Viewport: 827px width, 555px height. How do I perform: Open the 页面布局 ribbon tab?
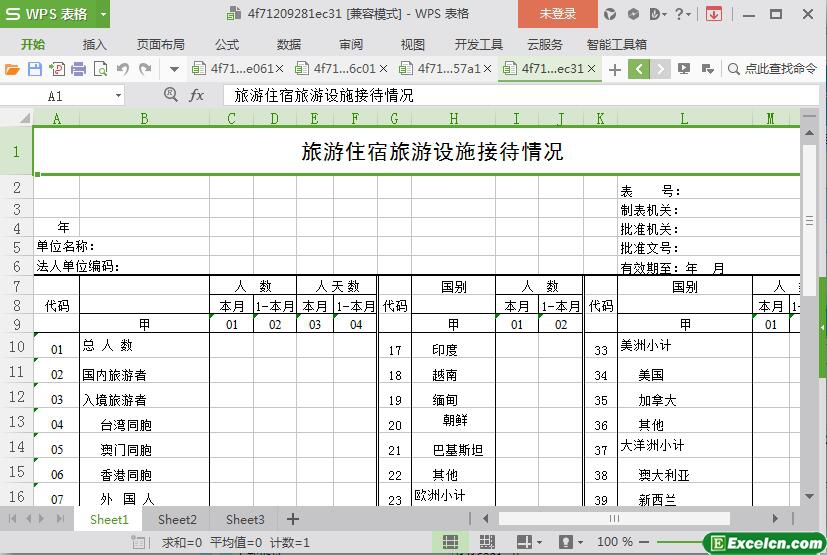pyautogui.click(x=160, y=44)
